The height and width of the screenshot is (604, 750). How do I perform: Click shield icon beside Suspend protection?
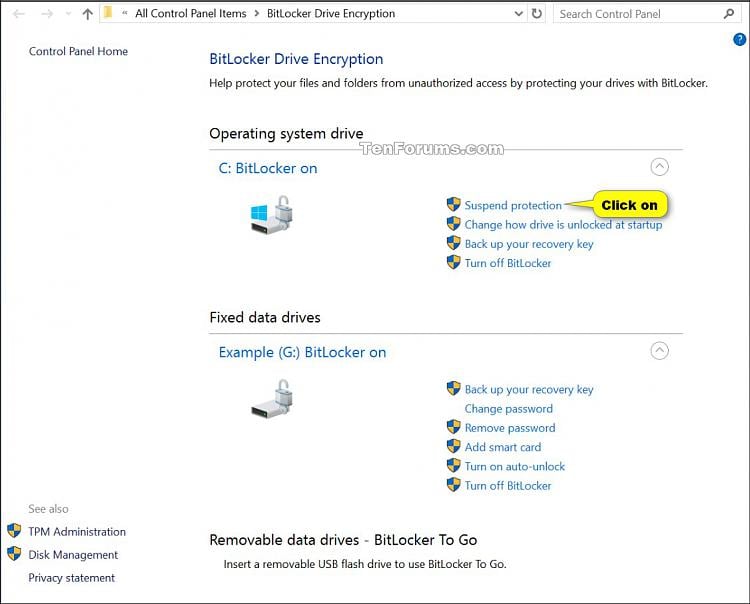[453, 204]
